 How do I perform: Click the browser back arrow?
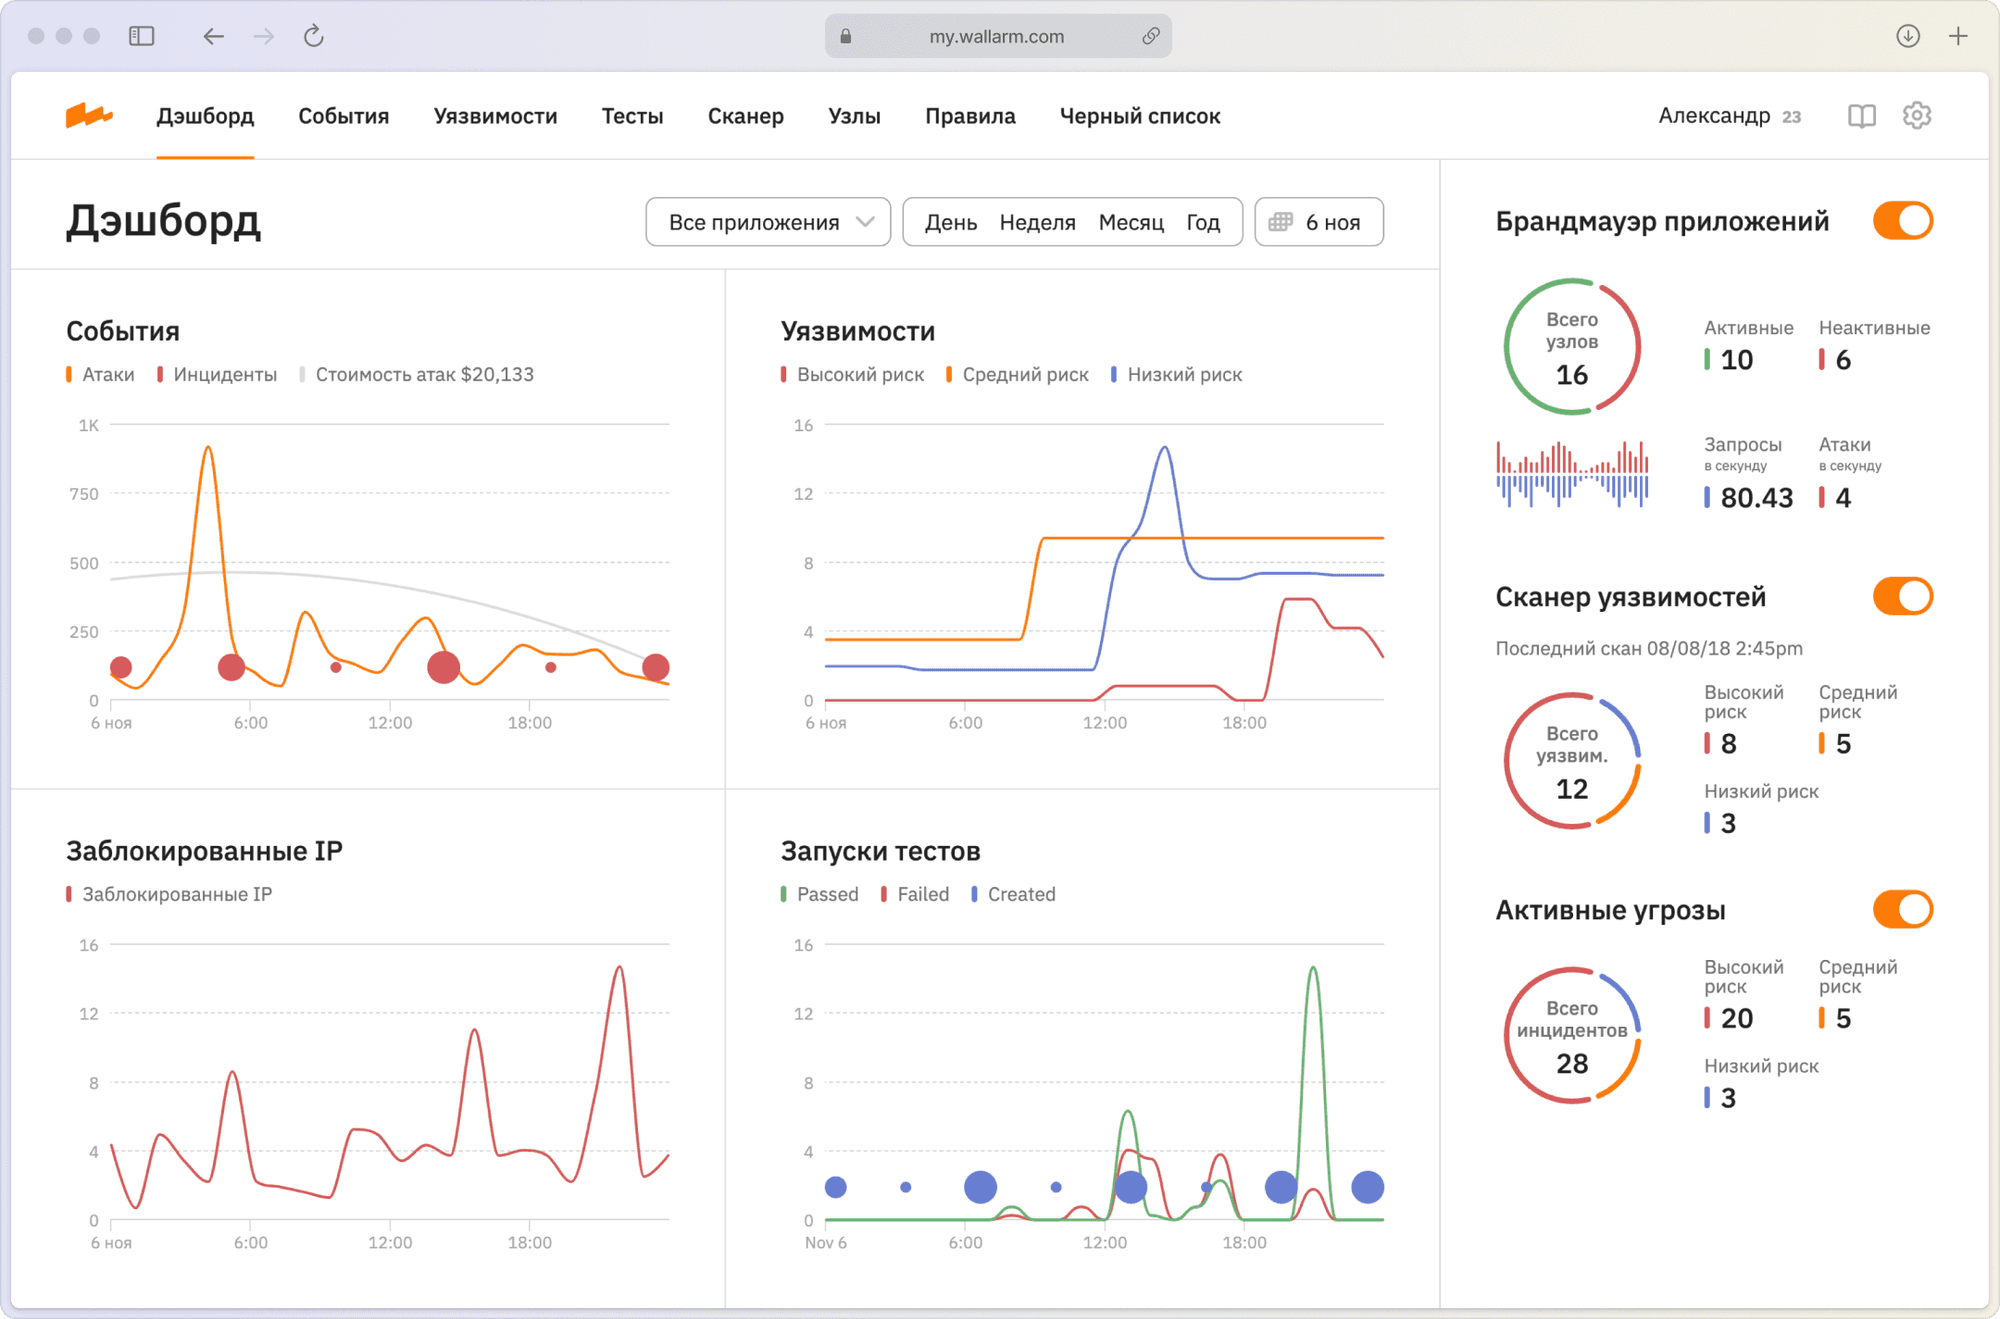213,36
